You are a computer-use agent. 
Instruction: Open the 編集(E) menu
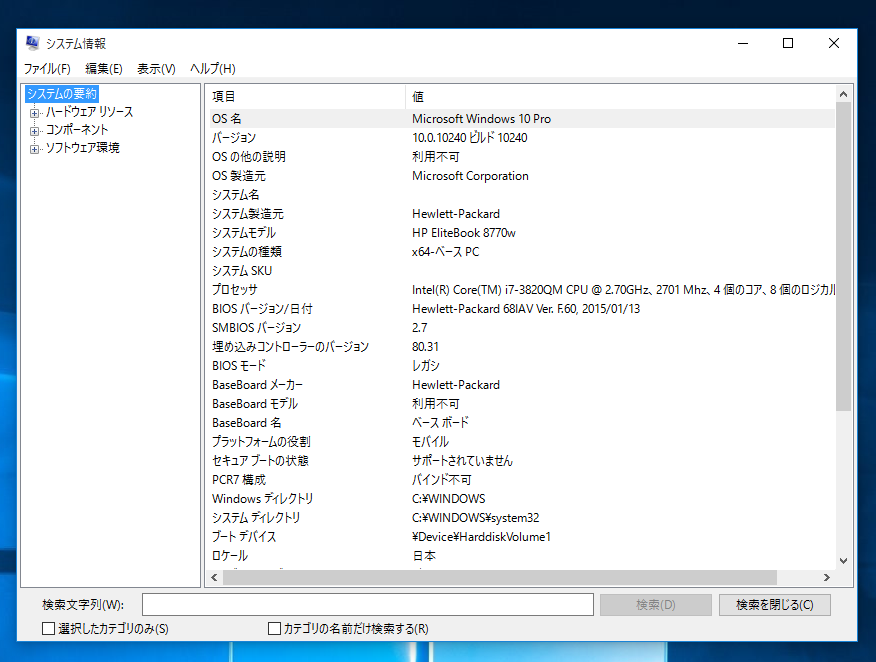tap(104, 69)
